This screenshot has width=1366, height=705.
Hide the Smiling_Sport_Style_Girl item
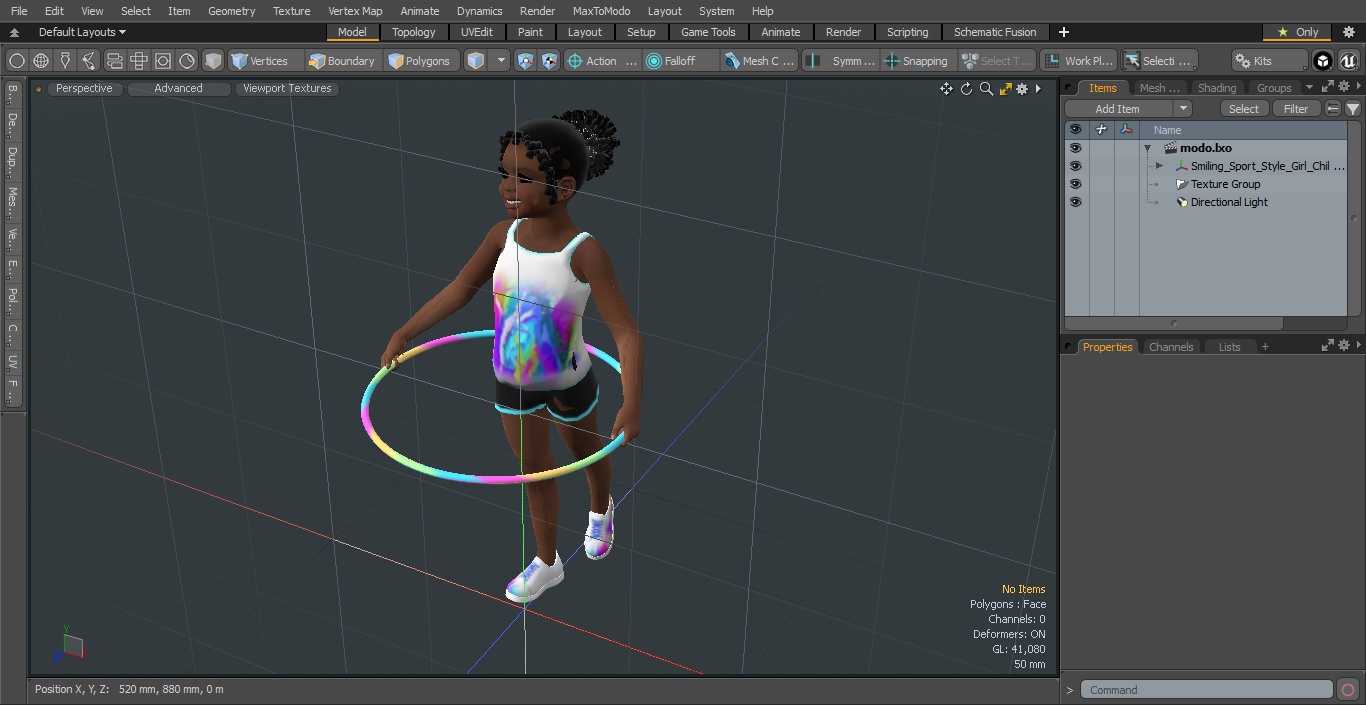[x=1075, y=166]
